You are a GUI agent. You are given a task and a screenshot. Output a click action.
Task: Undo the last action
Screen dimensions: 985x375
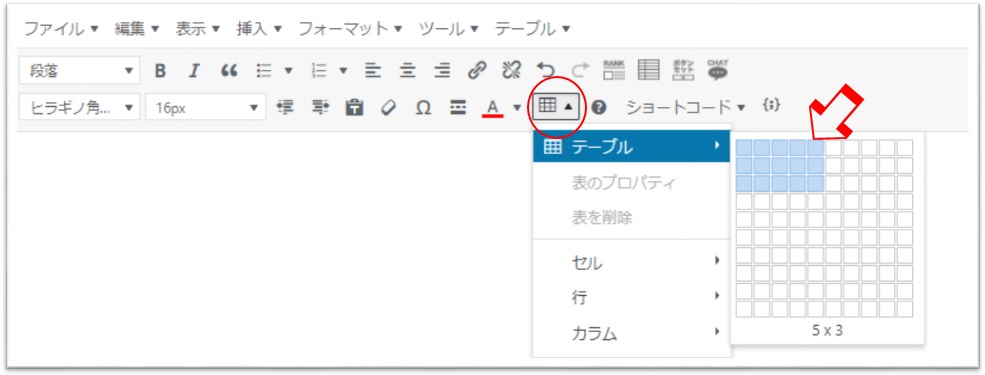click(x=545, y=70)
